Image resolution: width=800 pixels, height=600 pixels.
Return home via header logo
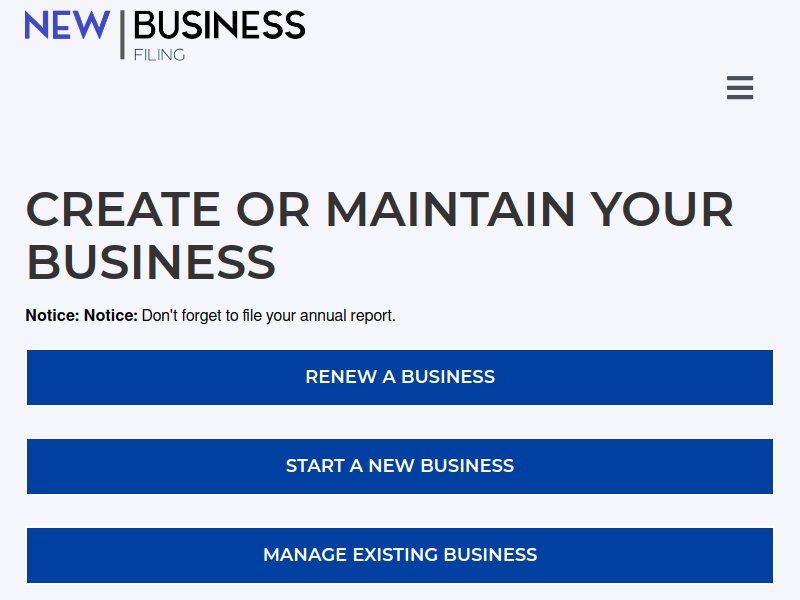(x=165, y=35)
